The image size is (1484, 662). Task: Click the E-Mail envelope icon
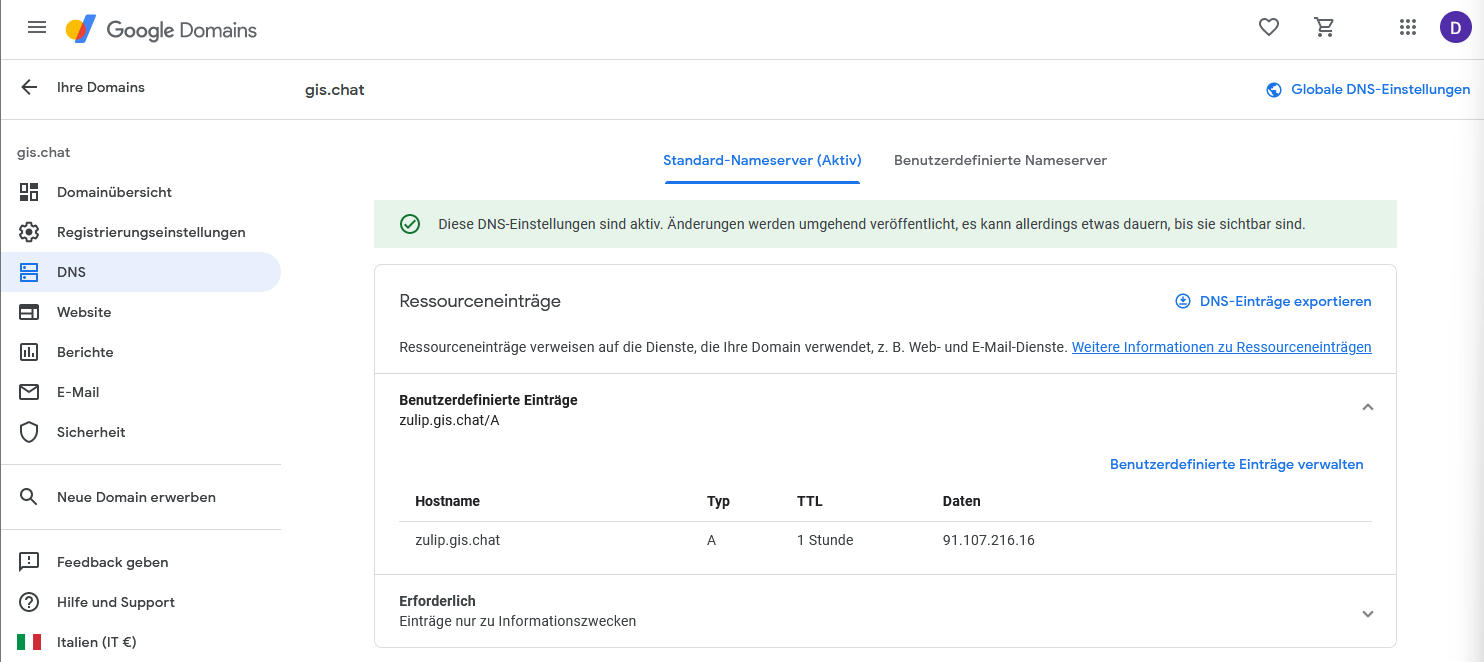(29, 392)
